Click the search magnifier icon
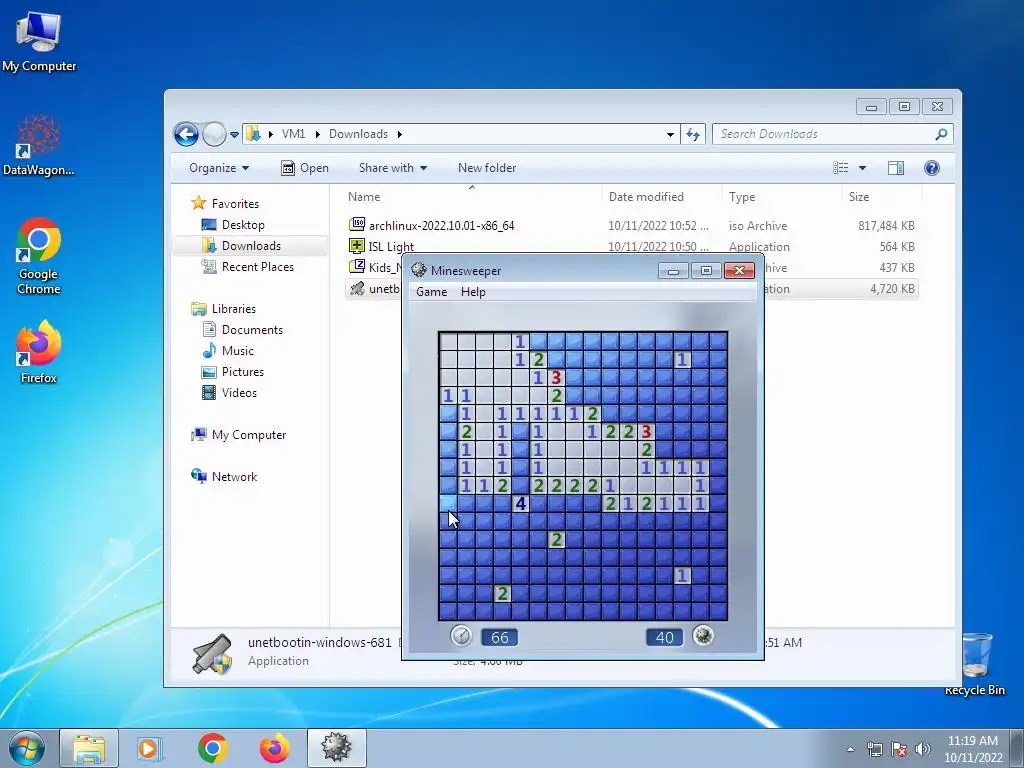The height and width of the screenshot is (768, 1024). coord(941,134)
